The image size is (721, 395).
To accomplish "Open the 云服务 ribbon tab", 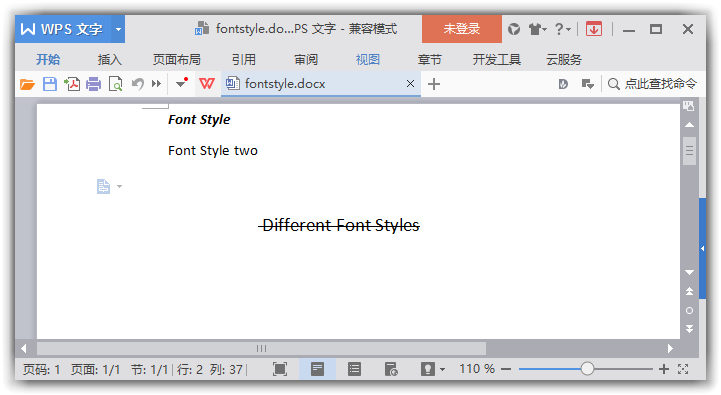I will [564, 59].
